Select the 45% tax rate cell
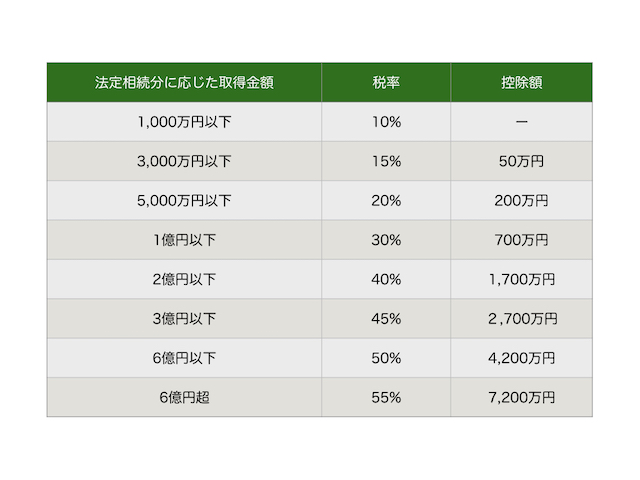Image resolution: width=640 pixels, height=480 pixels. 385,319
